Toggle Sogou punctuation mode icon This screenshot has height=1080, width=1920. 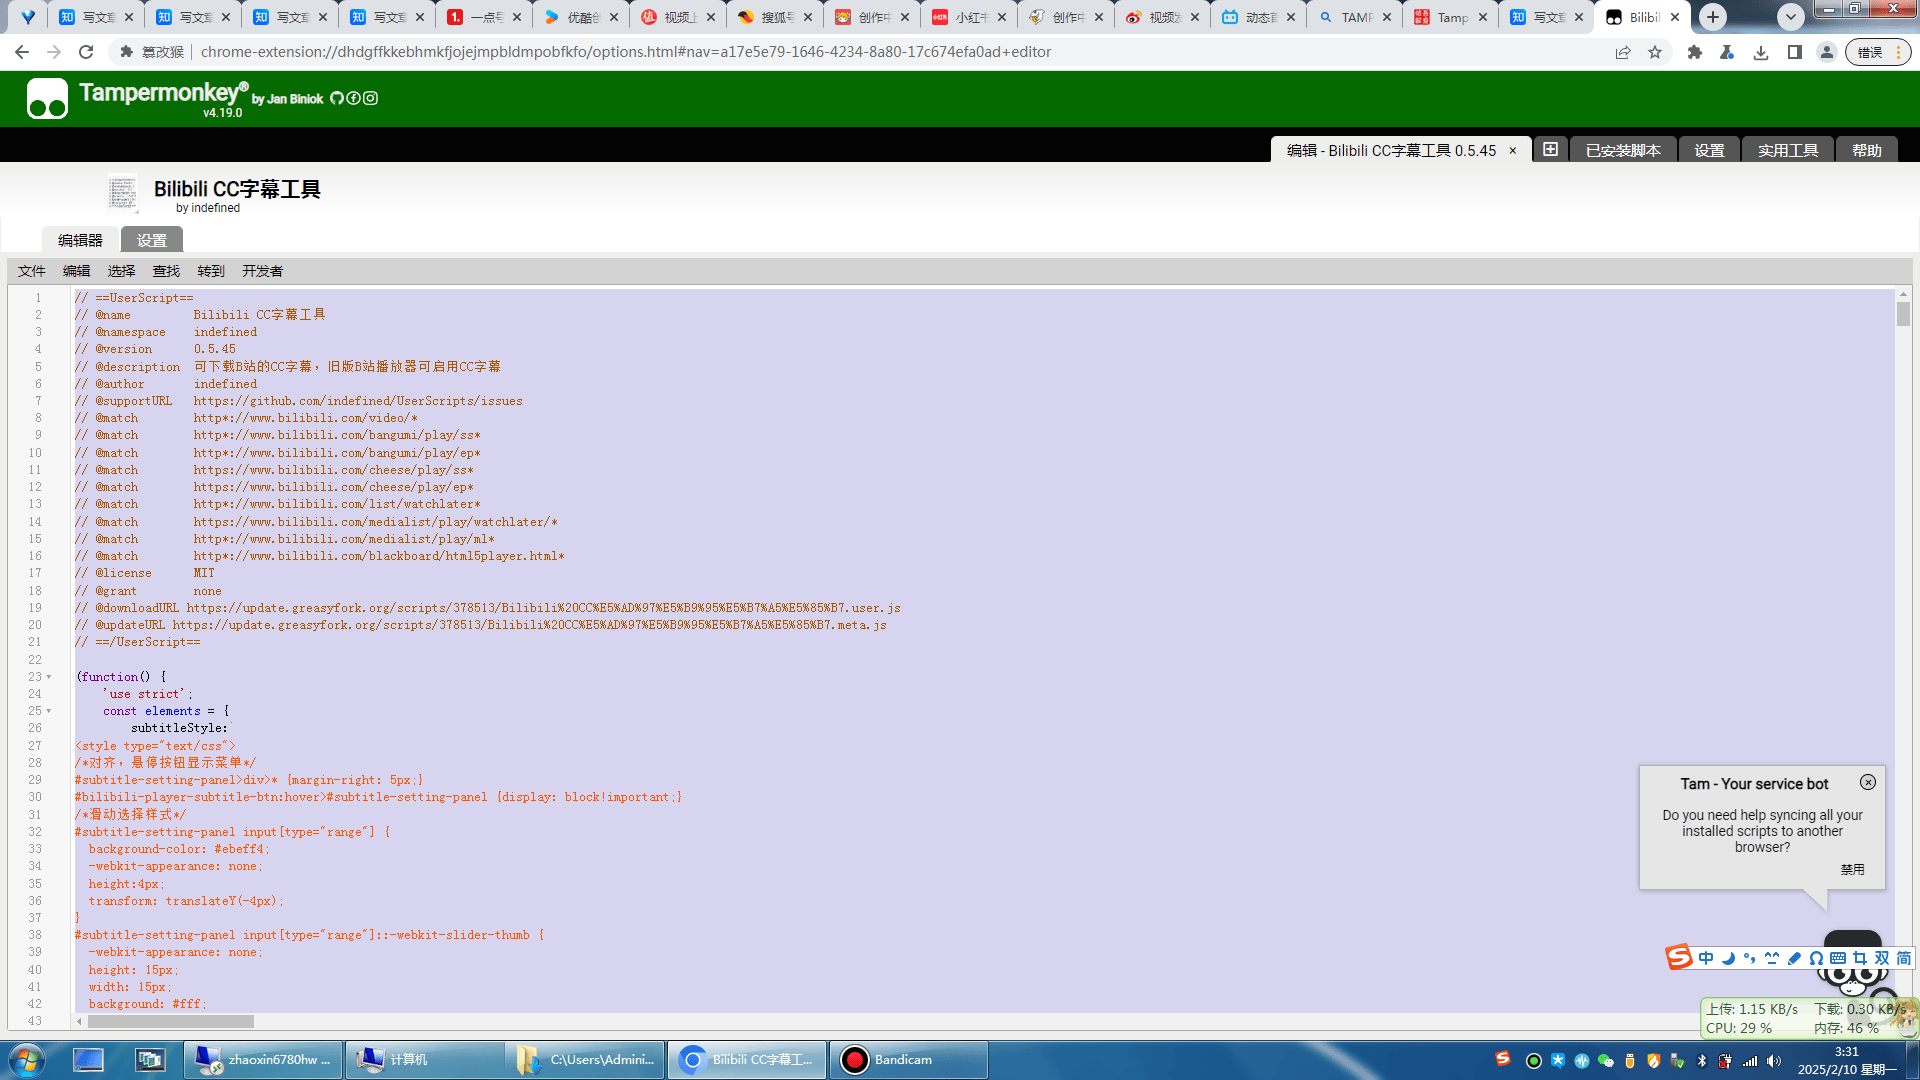[x=1750, y=958]
